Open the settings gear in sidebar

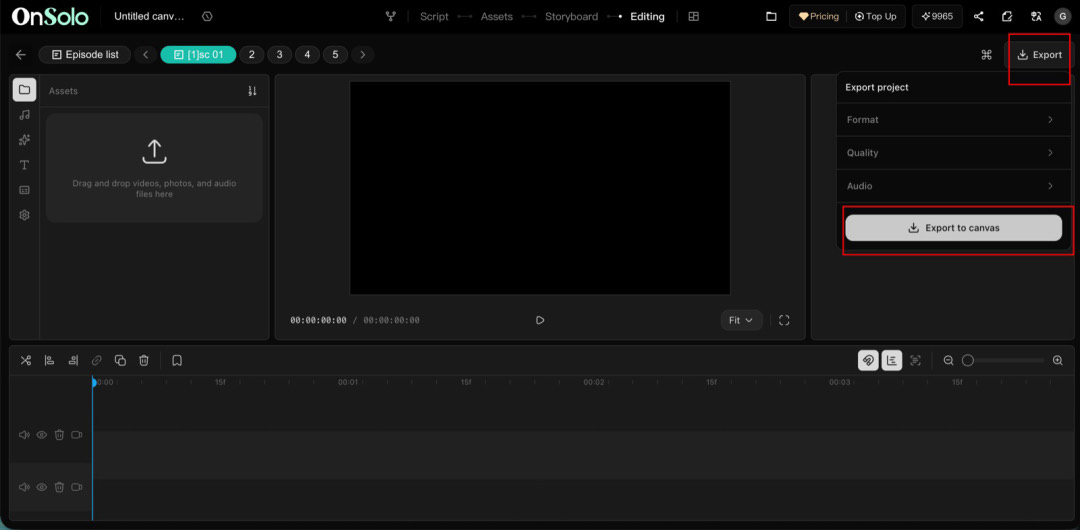tap(24, 215)
